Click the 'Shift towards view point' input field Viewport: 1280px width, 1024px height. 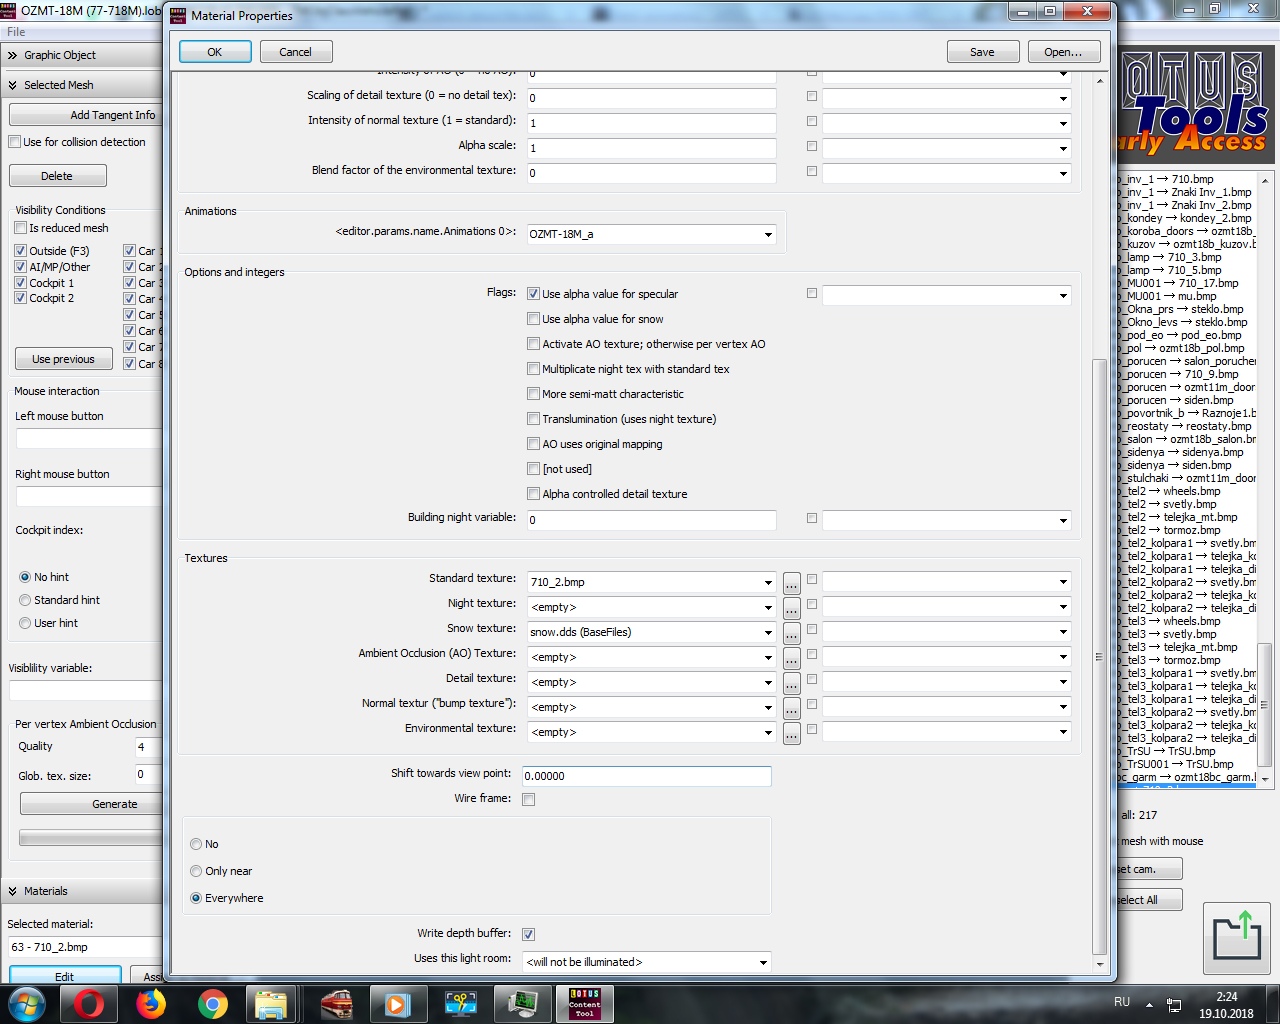(646, 776)
